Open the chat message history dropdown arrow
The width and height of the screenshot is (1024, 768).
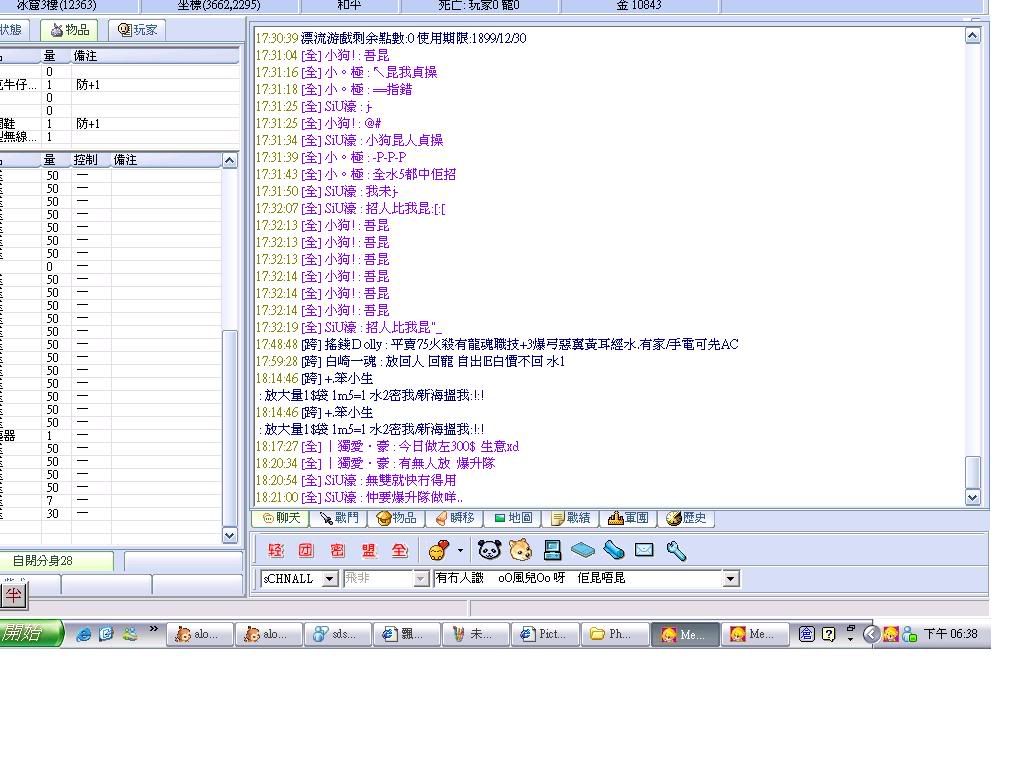(x=730, y=579)
